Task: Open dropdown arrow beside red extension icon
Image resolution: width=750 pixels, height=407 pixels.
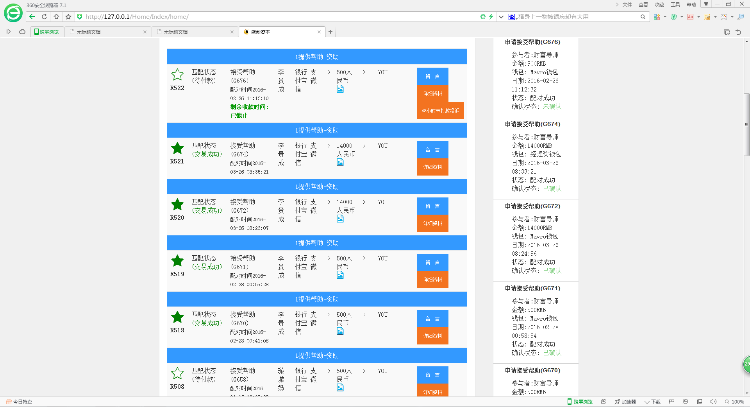Action: [698, 17]
